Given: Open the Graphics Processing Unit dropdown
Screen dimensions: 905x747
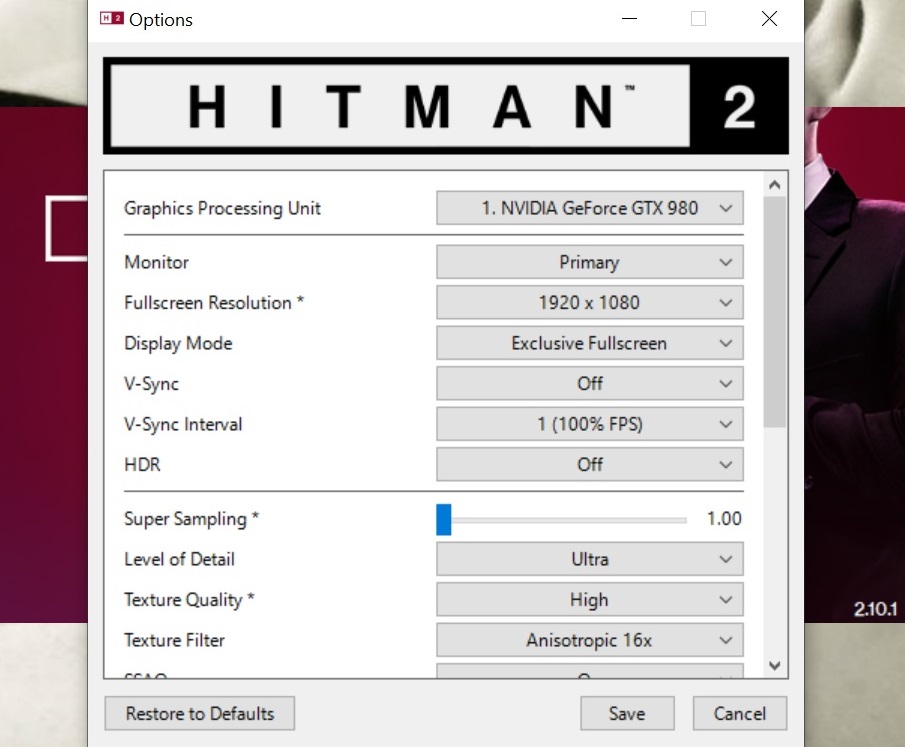Looking at the screenshot, I should pos(589,208).
